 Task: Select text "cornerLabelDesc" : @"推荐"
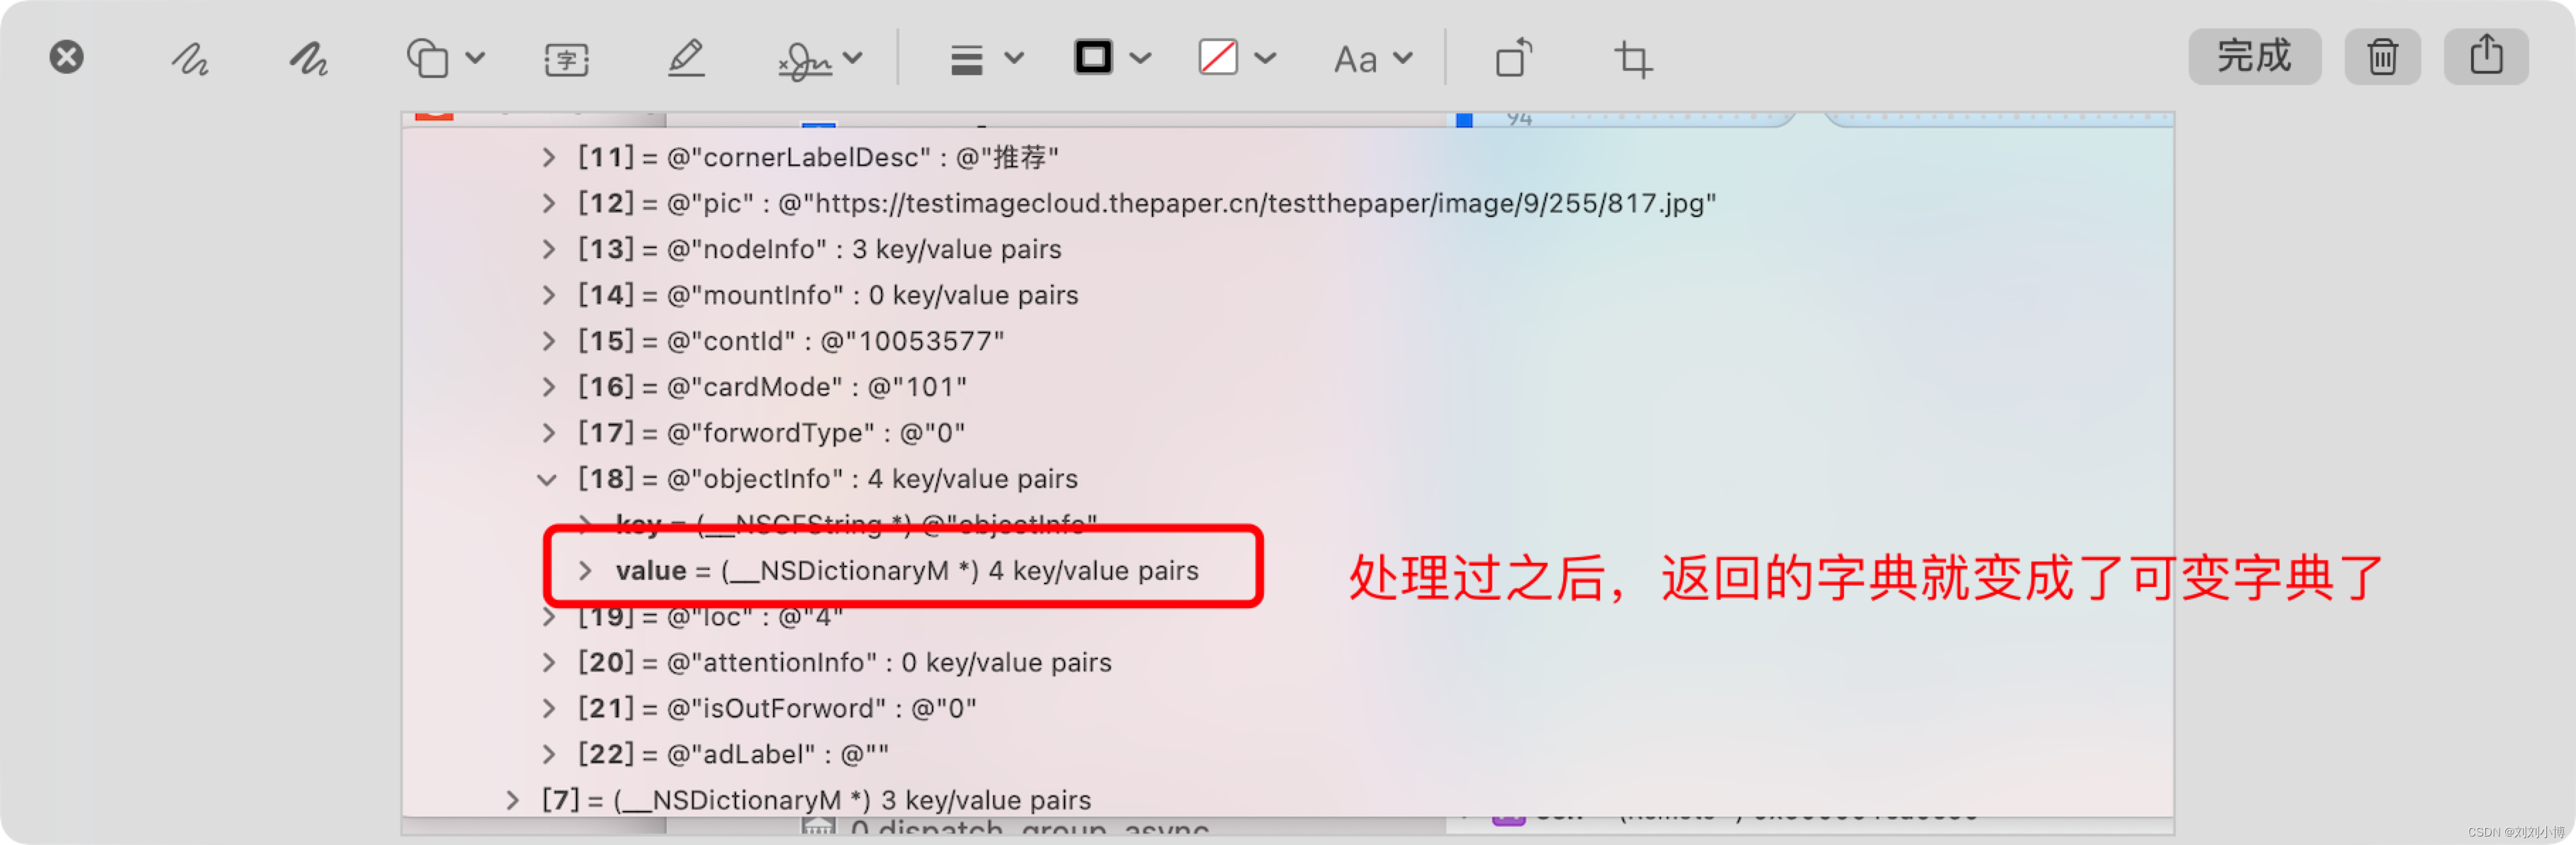[x=862, y=157]
